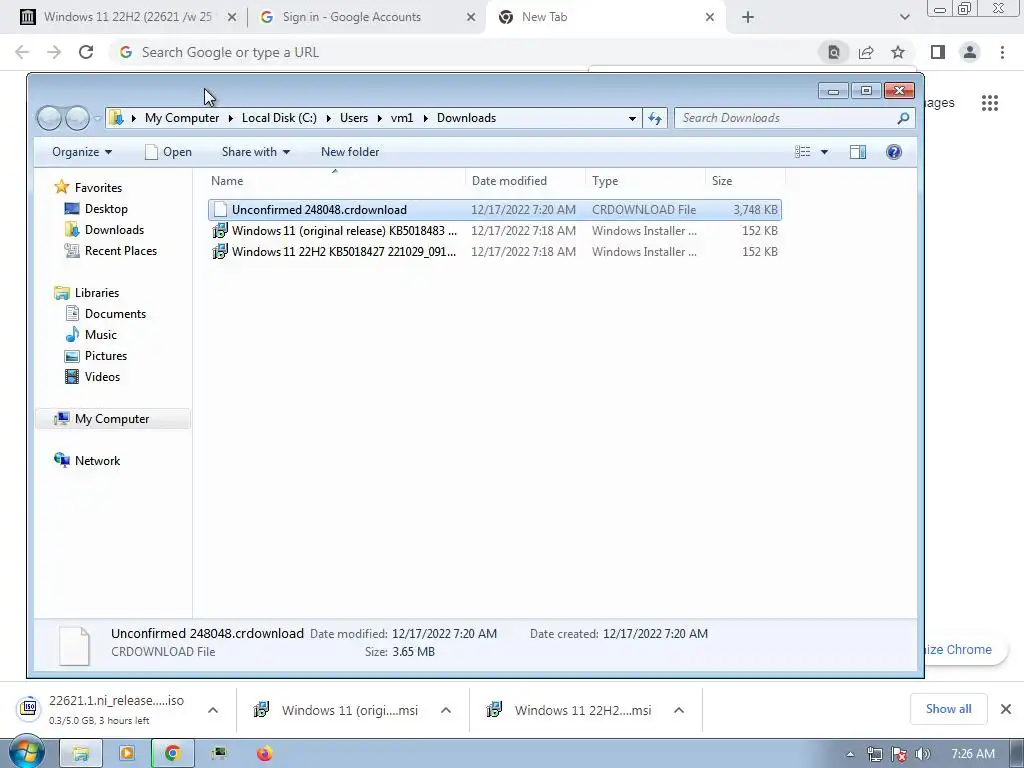
Task: Click Users breadcrumb segment
Action: [x=354, y=118]
